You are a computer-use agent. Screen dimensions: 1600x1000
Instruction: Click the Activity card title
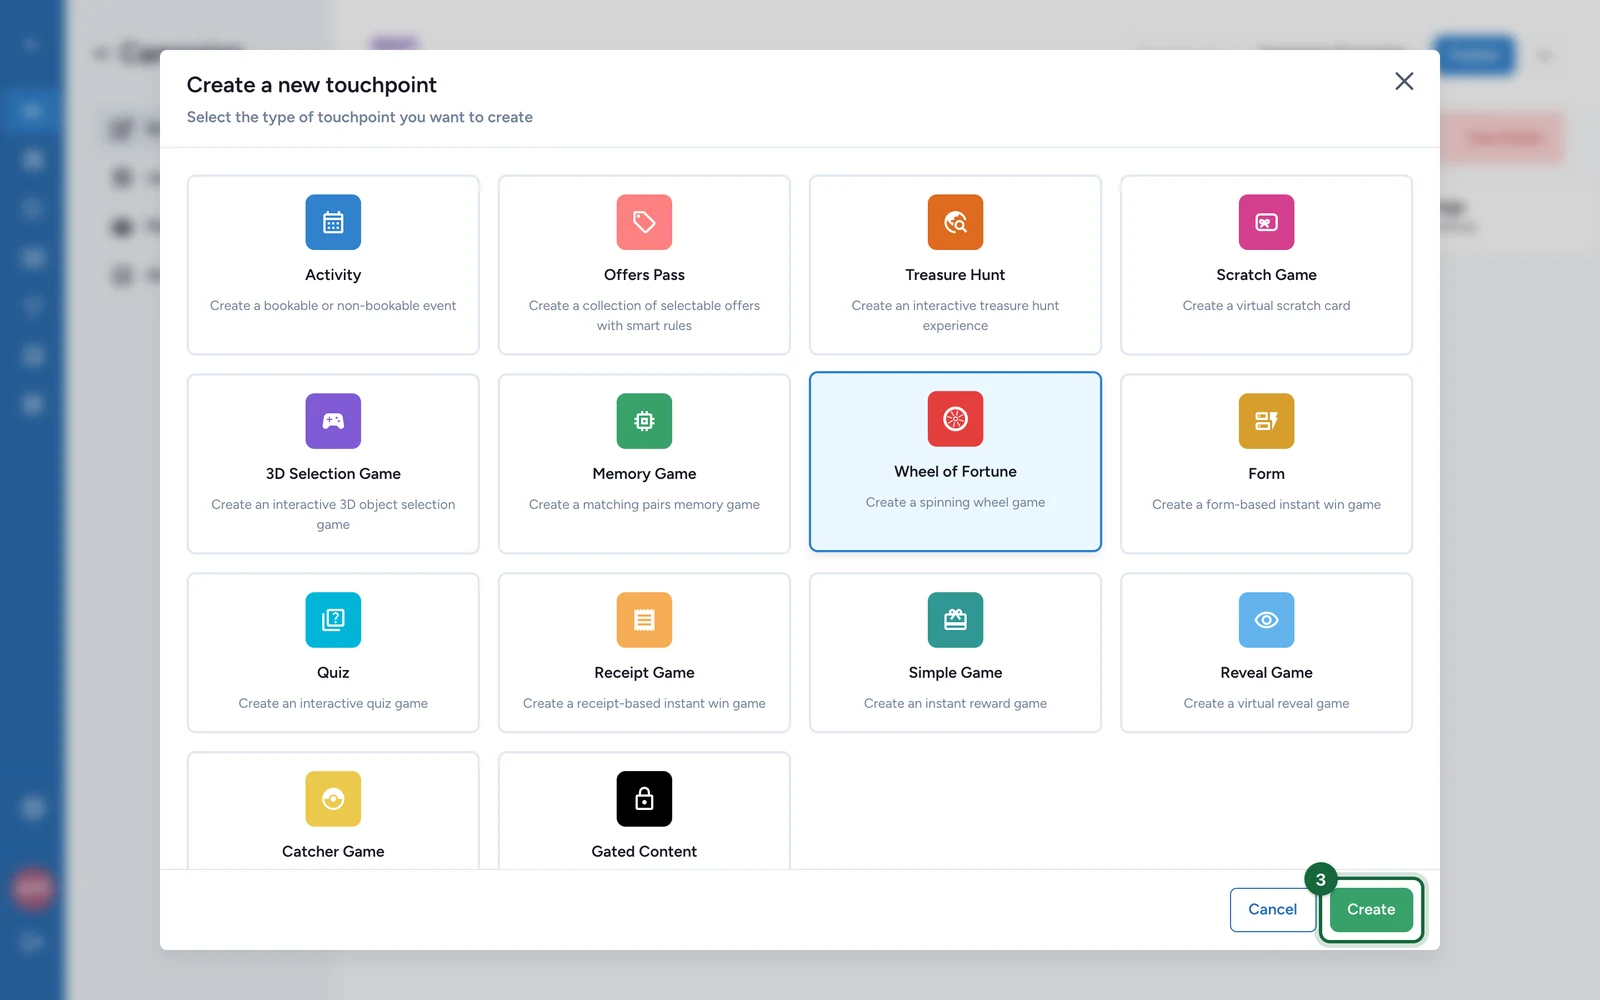[x=333, y=275]
